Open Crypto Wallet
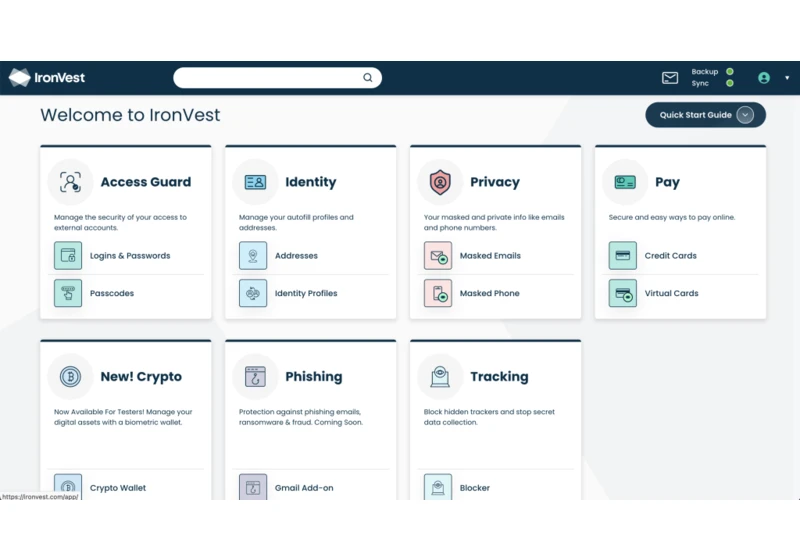Viewport: 800px width, 560px height. click(118, 488)
